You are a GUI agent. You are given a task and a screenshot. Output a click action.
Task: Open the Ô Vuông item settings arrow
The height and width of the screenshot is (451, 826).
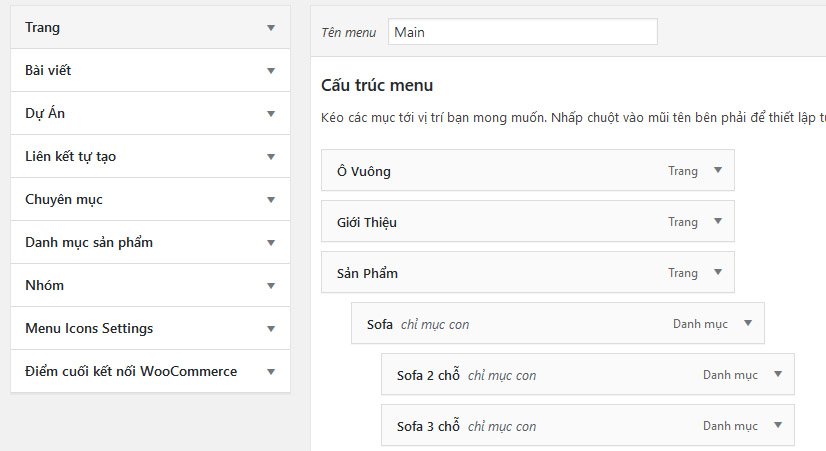click(x=717, y=171)
